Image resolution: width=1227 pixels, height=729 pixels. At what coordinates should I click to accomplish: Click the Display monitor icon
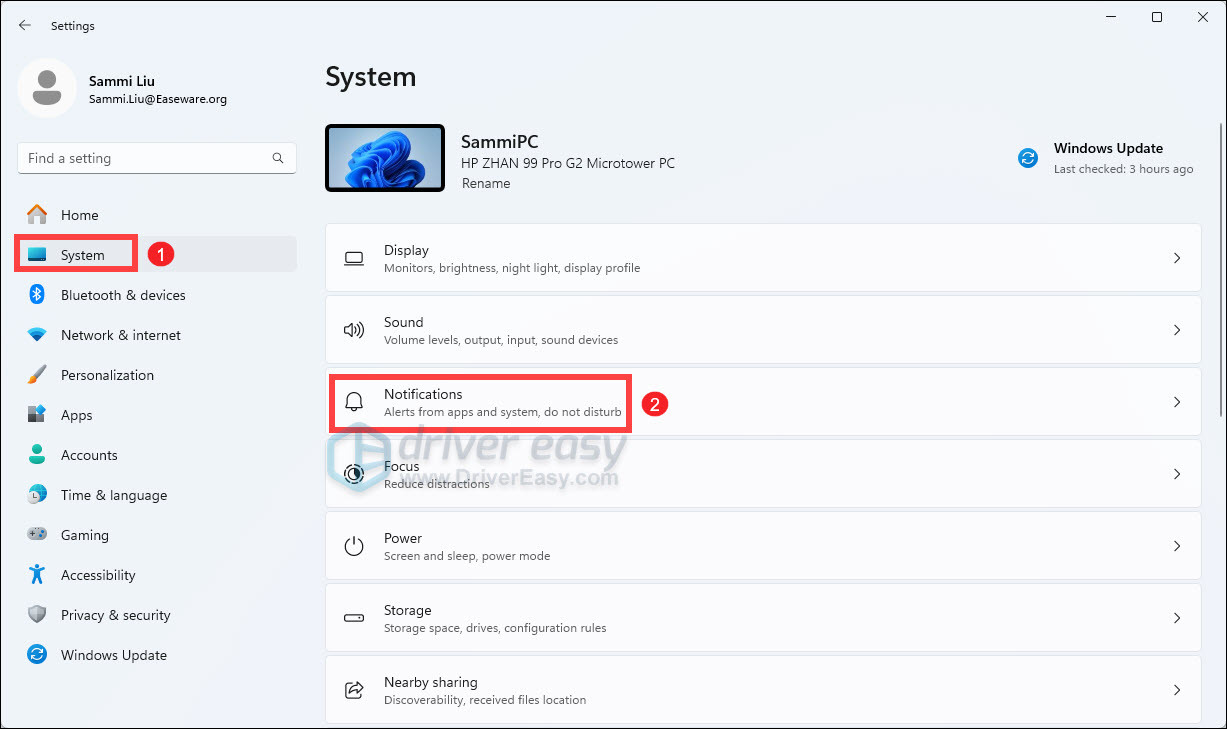pos(354,257)
